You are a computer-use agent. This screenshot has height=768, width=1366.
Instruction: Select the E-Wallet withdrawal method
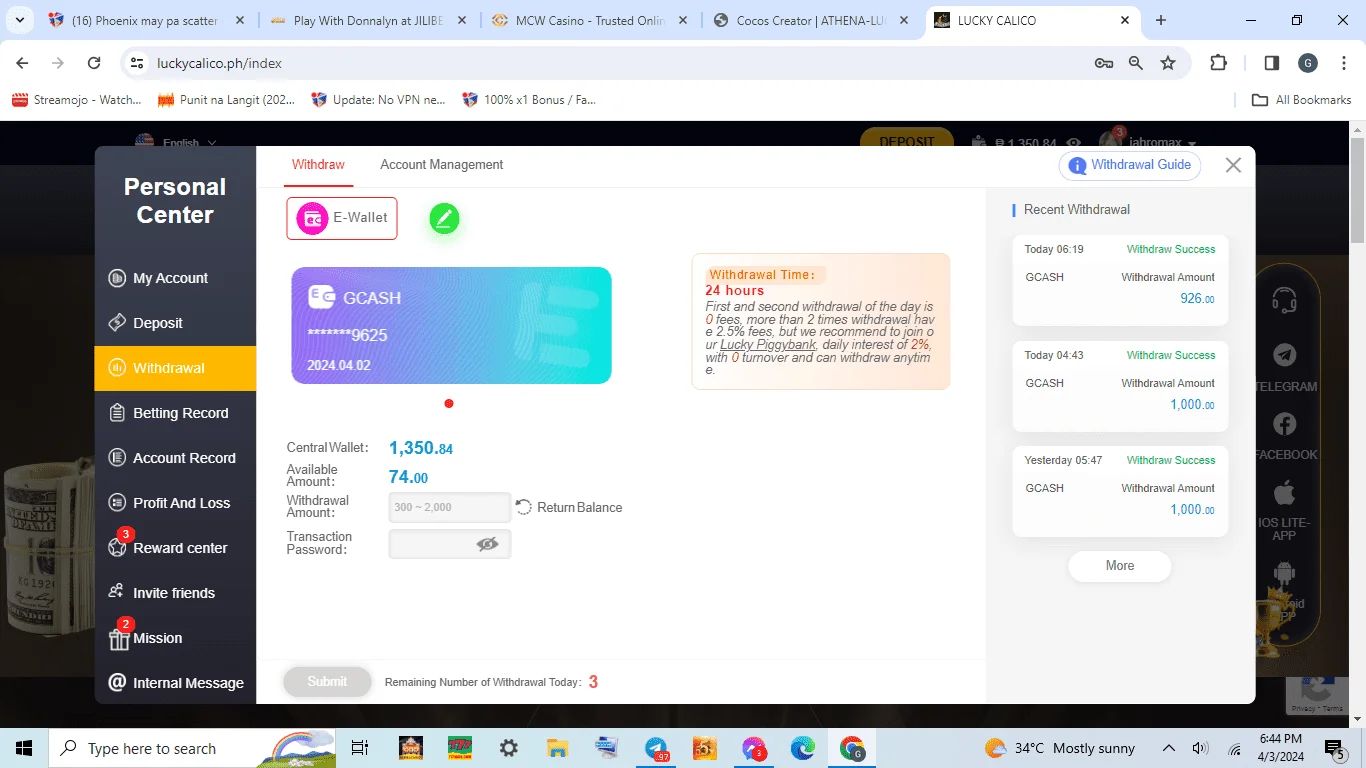[x=342, y=218]
